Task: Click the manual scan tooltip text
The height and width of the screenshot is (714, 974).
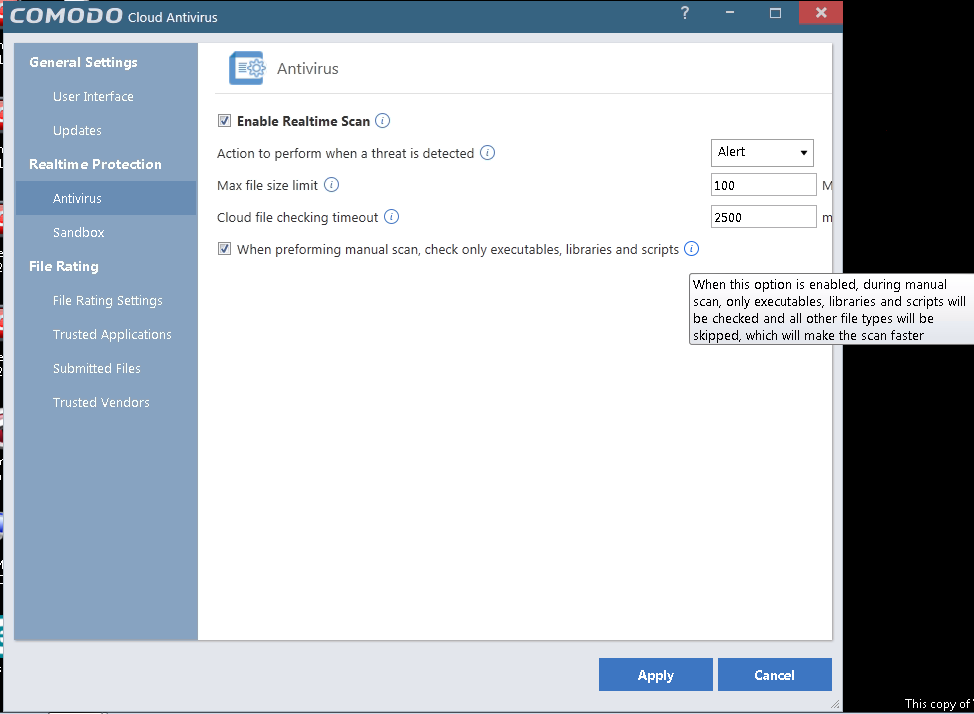Action: (x=829, y=309)
